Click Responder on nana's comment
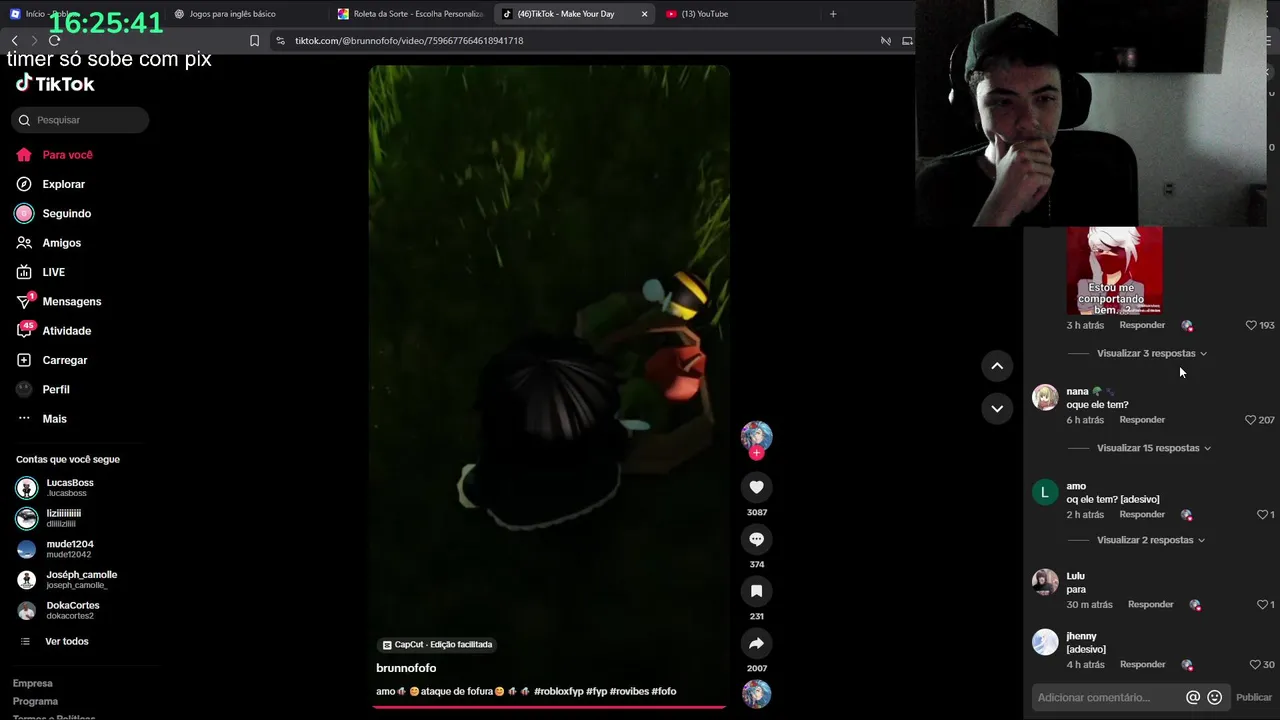 click(x=1142, y=420)
